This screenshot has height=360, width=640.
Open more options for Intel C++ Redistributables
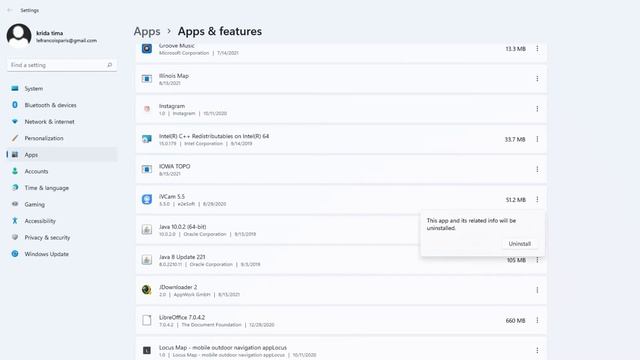pos(537,139)
